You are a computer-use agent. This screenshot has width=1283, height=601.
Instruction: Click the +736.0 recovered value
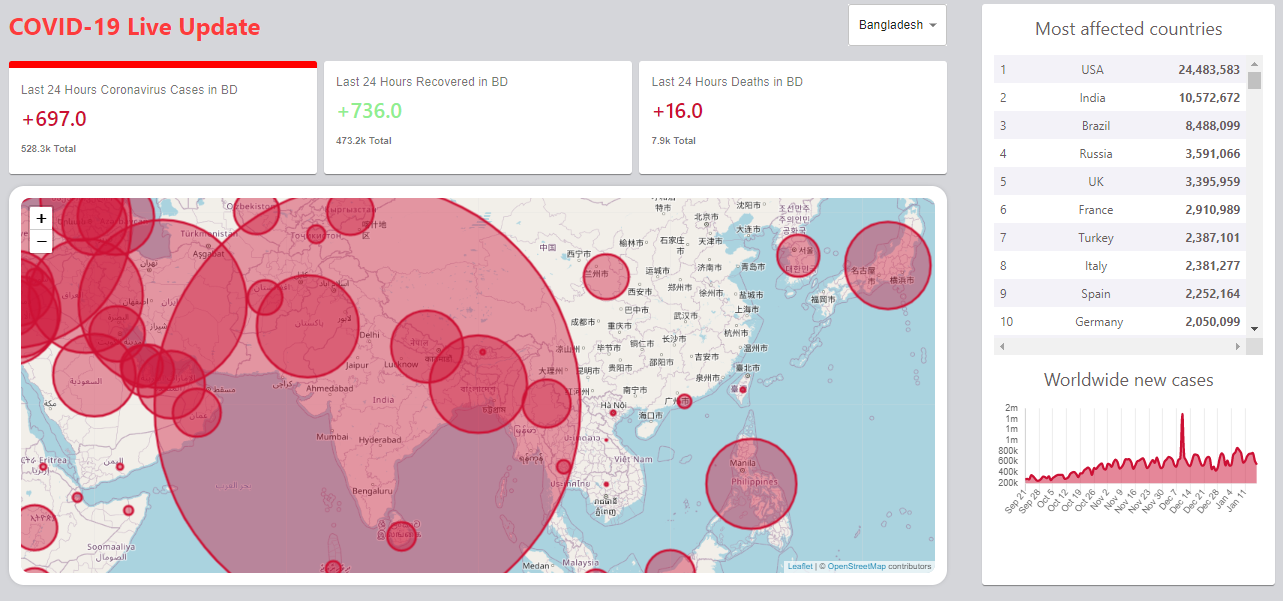[x=369, y=111]
